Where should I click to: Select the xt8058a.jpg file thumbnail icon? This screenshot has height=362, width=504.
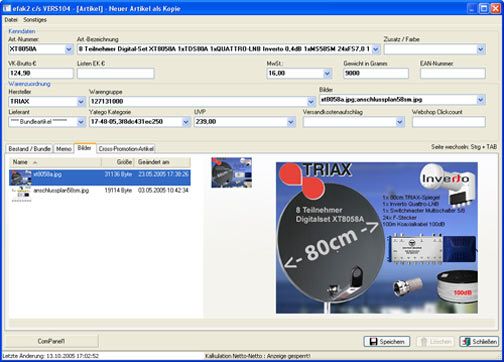[21, 177]
